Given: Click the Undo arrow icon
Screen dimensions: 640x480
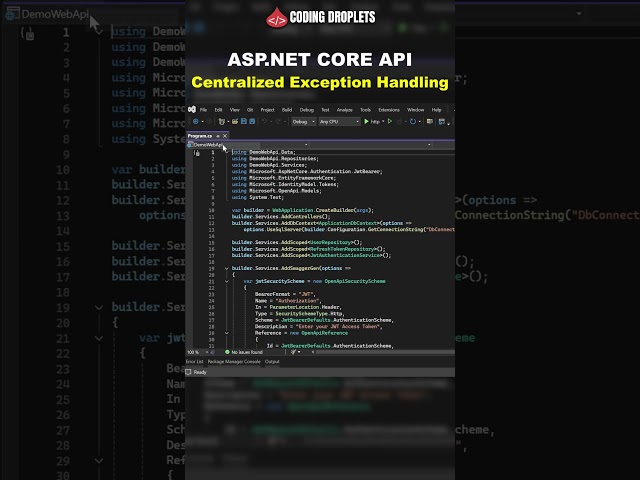Looking at the screenshot, I should 264,121.
